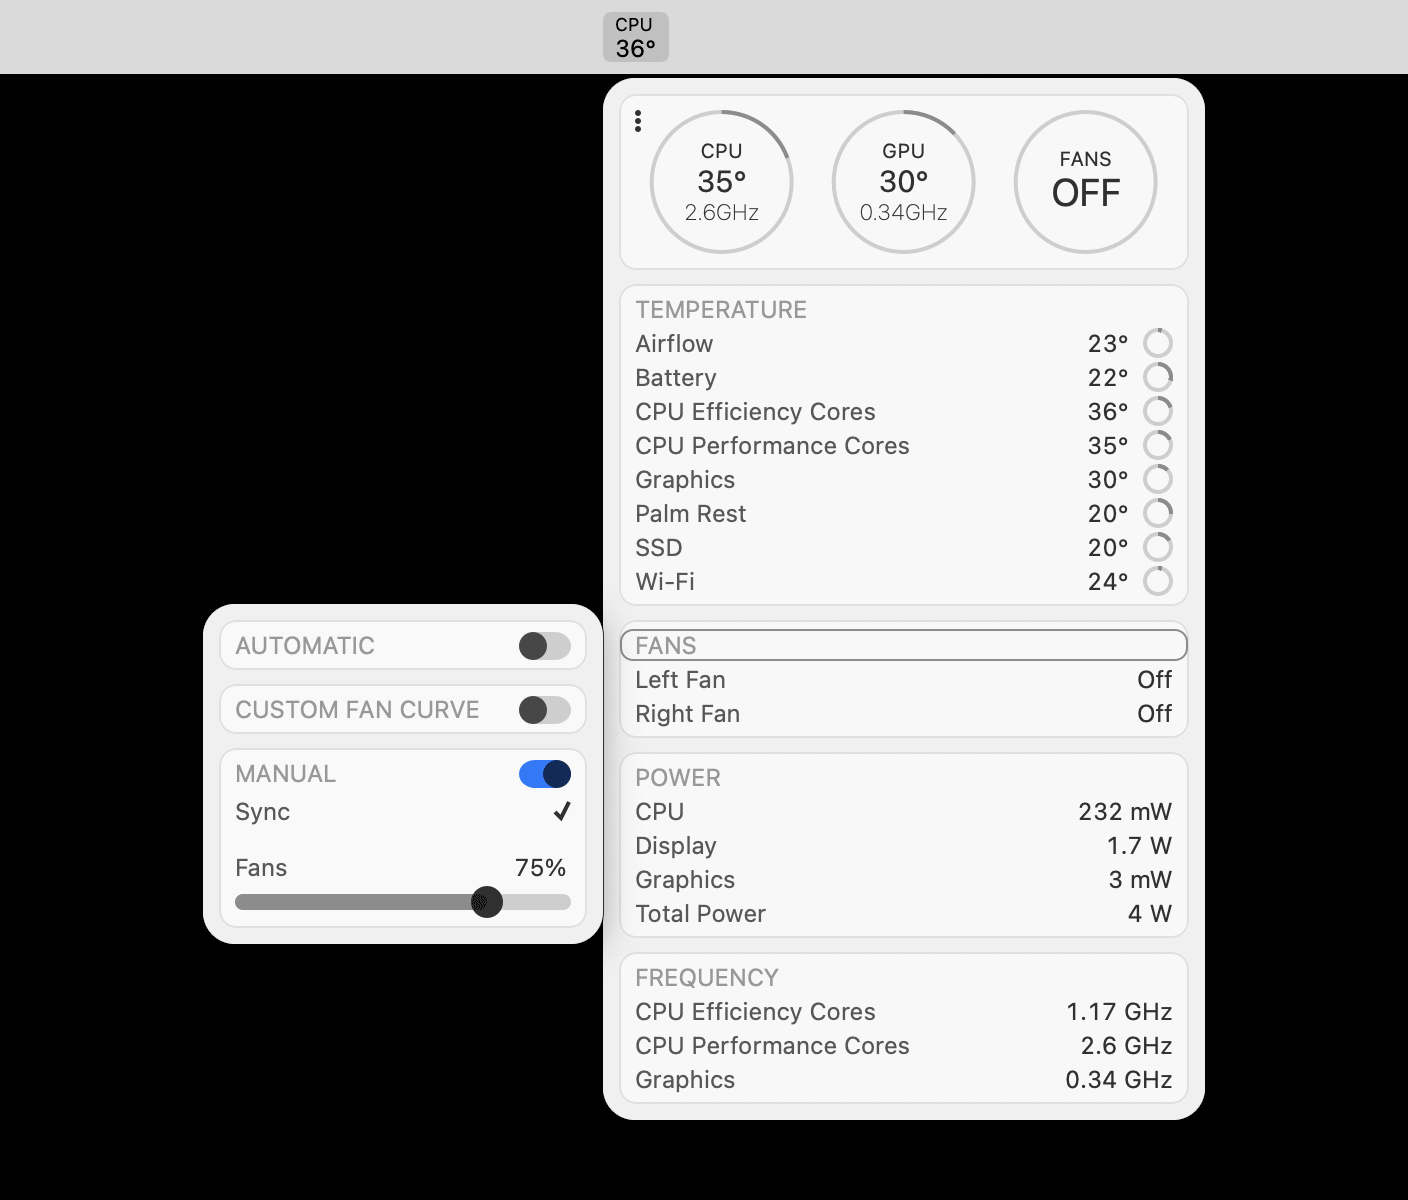Enable the Automatic fan mode toggle
The height and width of the screenshot is (1200, 1408).
tap(545, 646)
